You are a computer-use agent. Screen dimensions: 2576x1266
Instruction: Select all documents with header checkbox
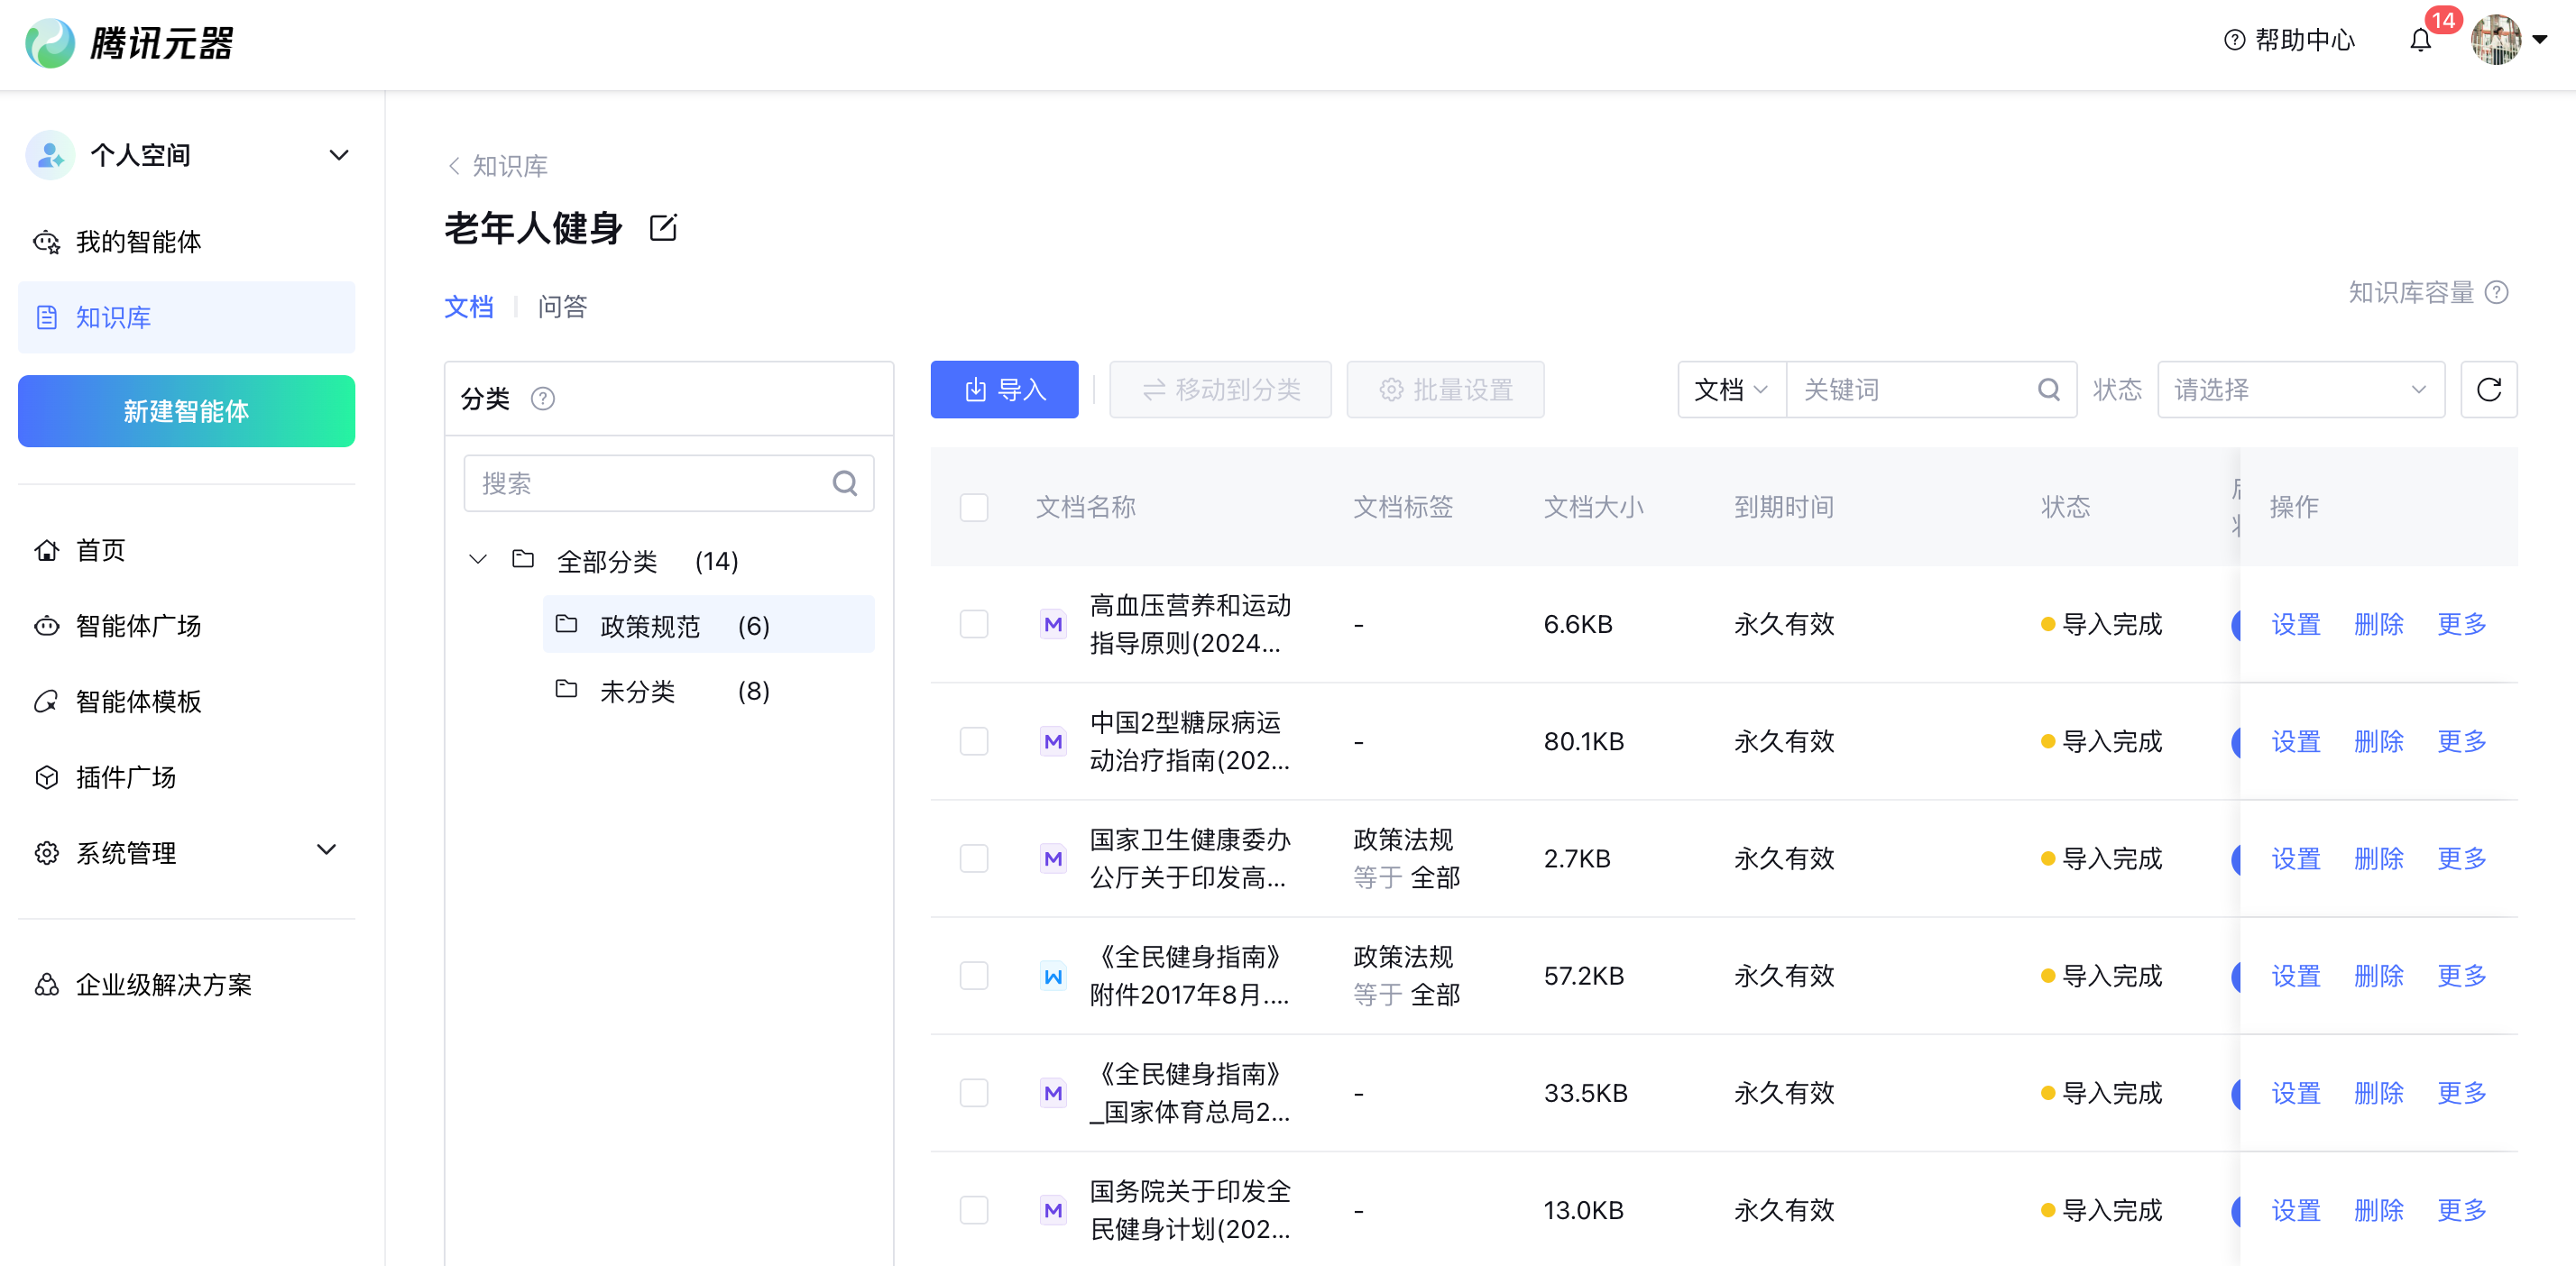coord(973,507)
